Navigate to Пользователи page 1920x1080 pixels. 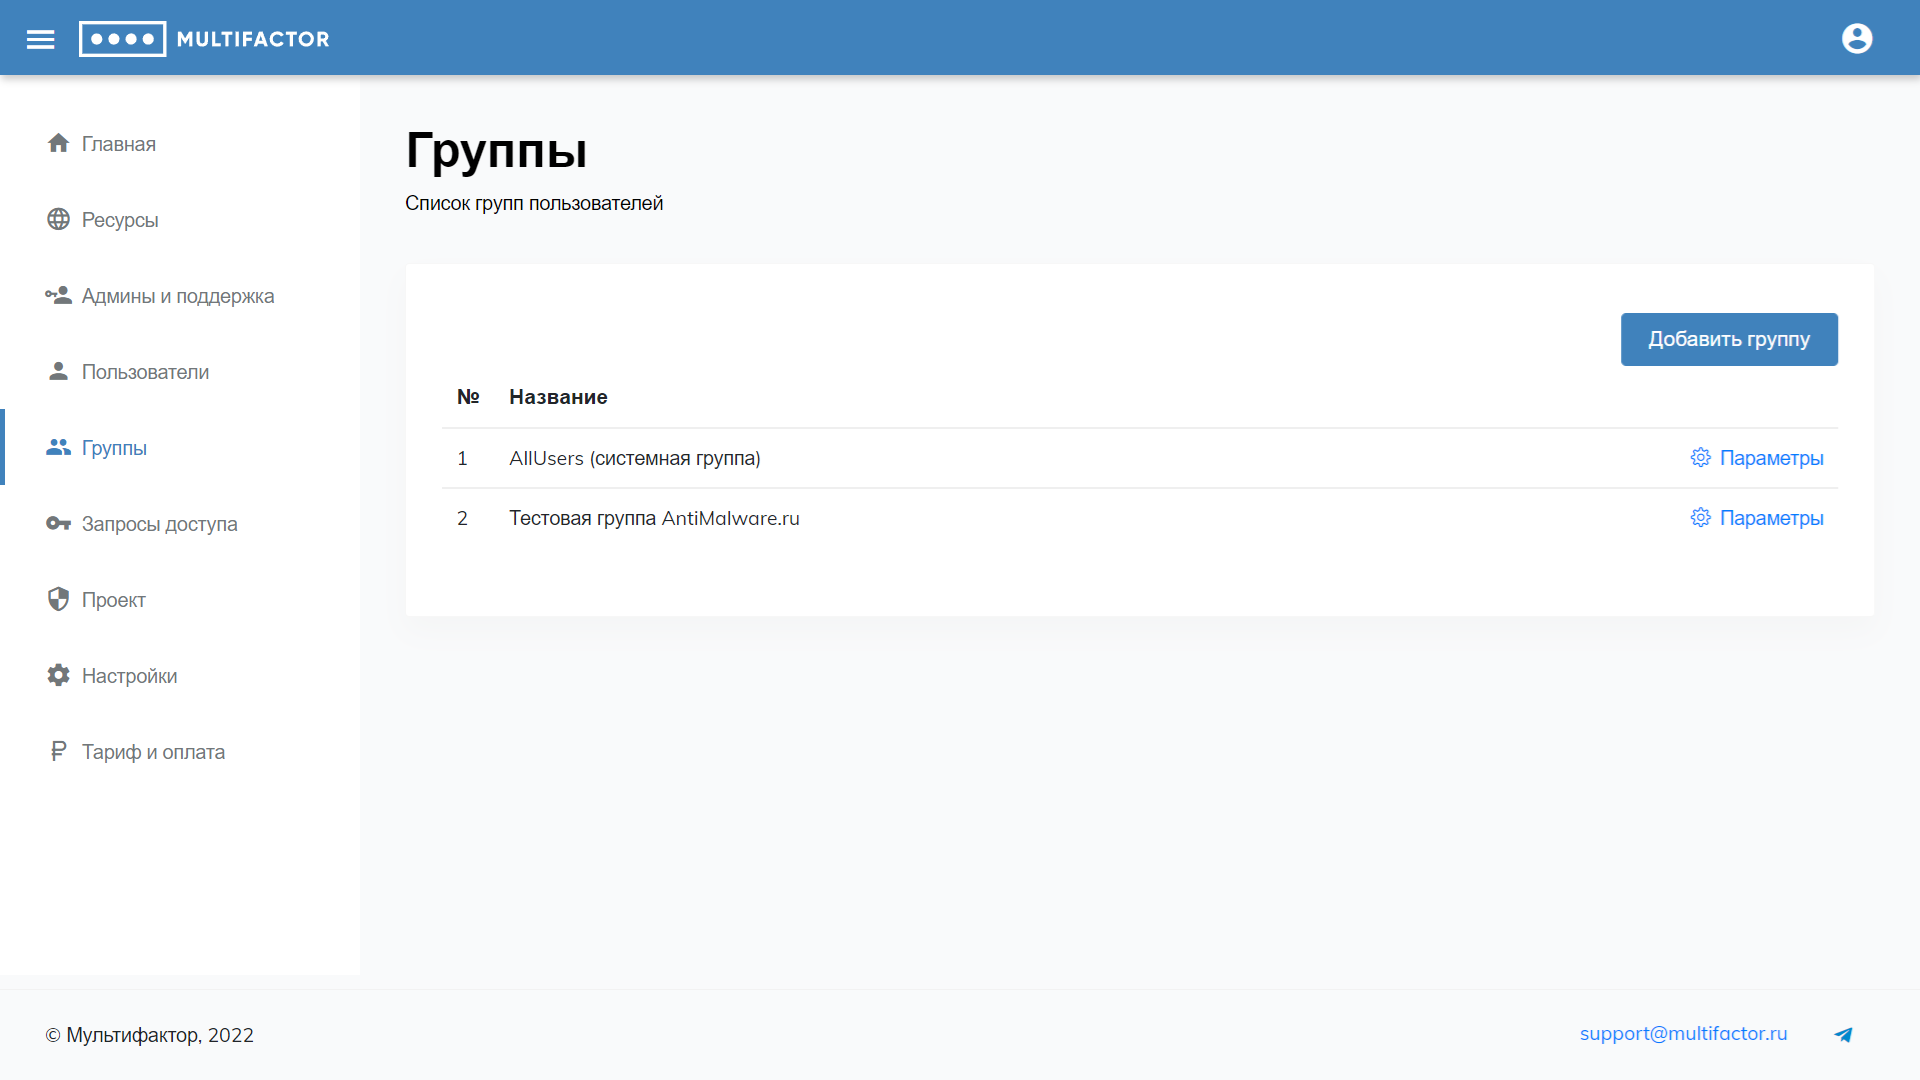[x=145, y=372]
